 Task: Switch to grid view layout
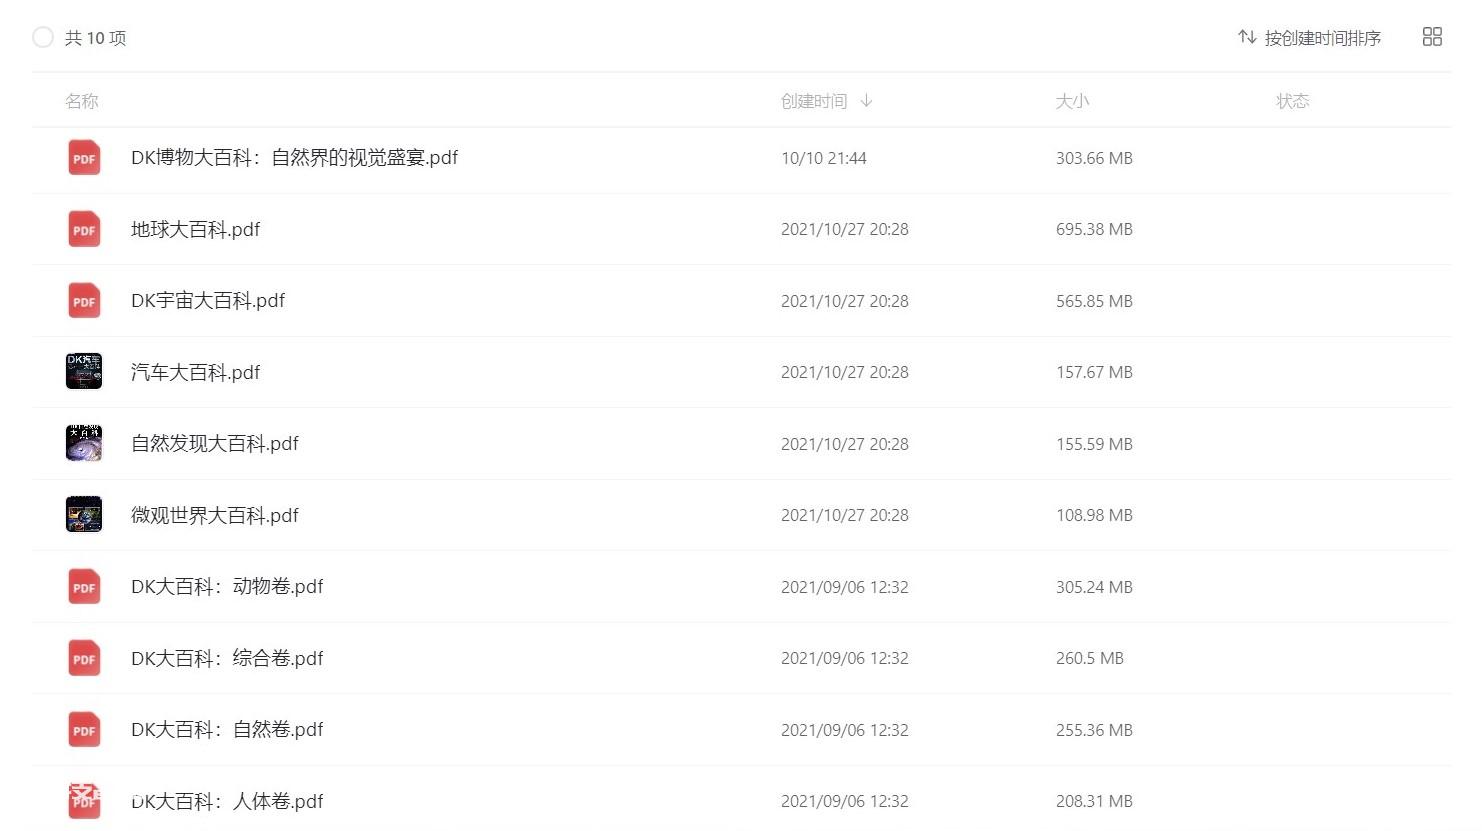[x=1432, y=37]
